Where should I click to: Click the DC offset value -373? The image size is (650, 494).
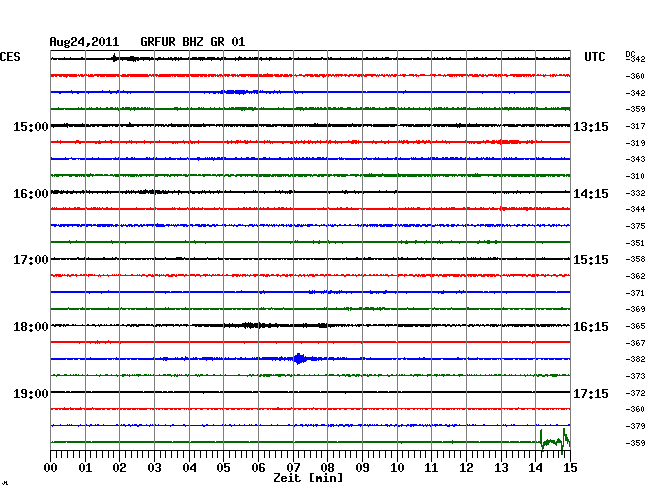[635, 376]
